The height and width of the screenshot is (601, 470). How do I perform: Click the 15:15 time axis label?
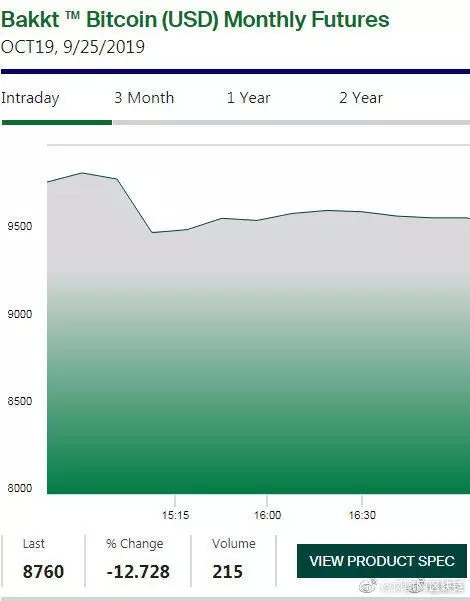(x=176, y=515)
